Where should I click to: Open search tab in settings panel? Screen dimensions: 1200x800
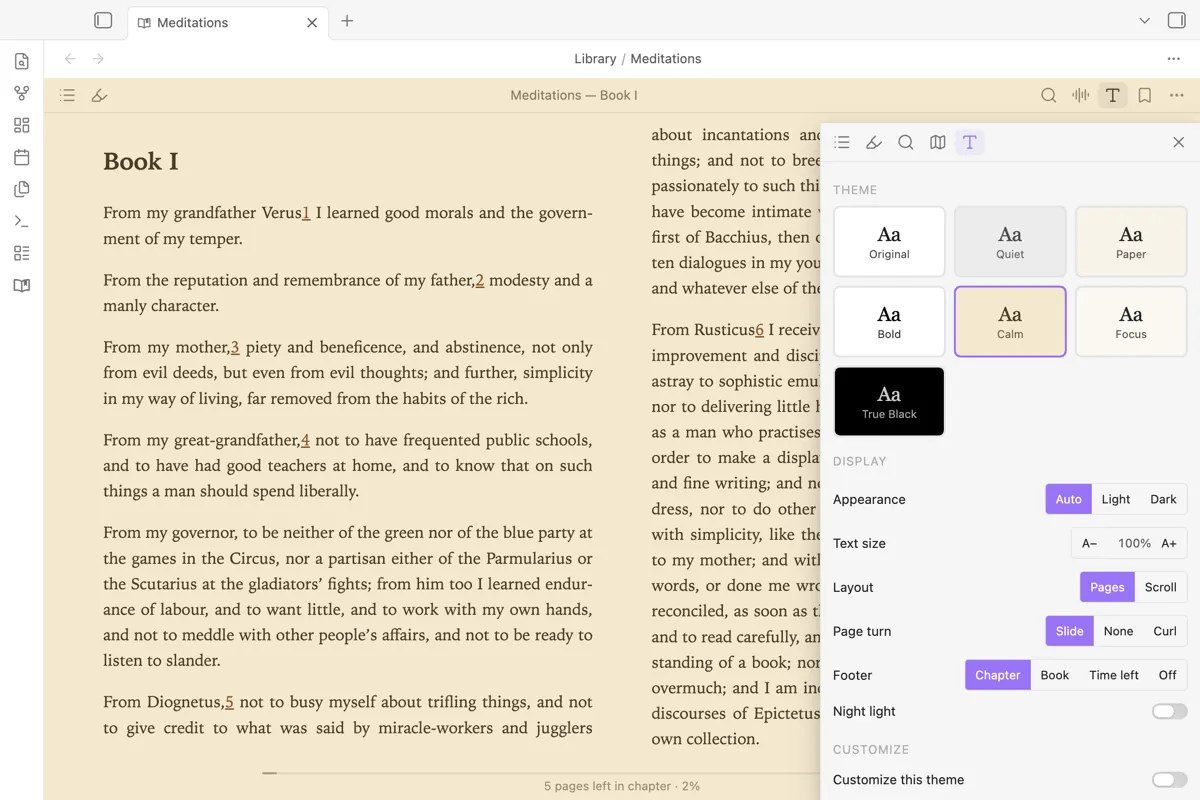click(906, 142)
